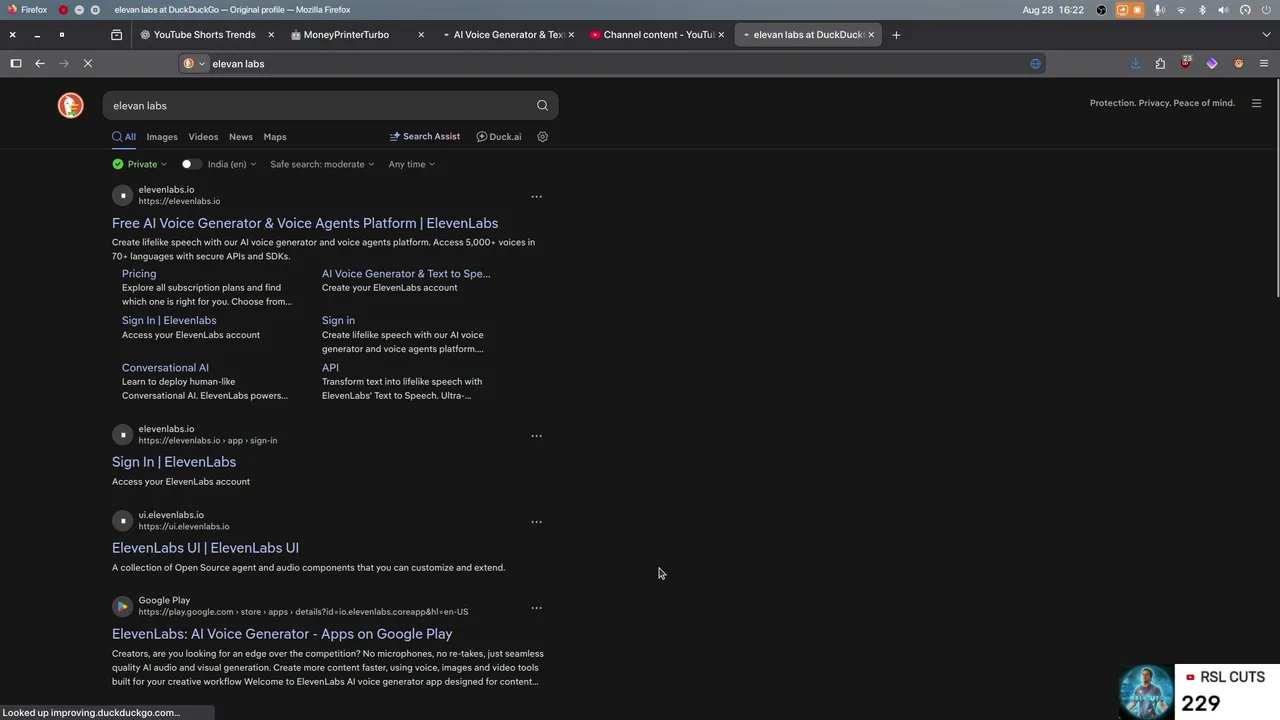Open the Sign In | ElevenLabs result heading
Viewport: 1280px width, 720px height.
pos(174,462)
